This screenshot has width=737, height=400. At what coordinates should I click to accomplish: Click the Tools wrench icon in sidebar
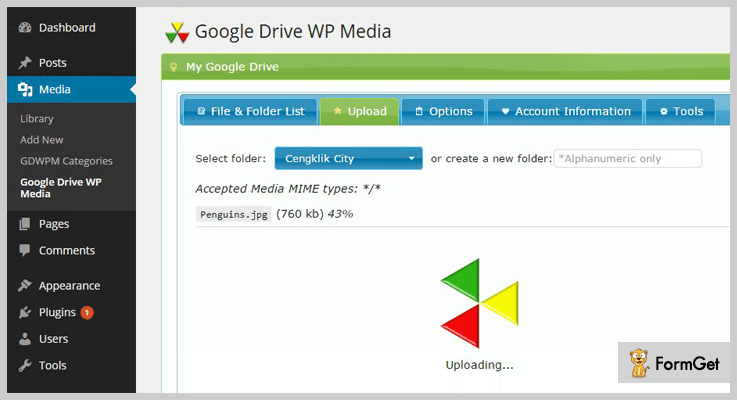(x=25, y=365)
